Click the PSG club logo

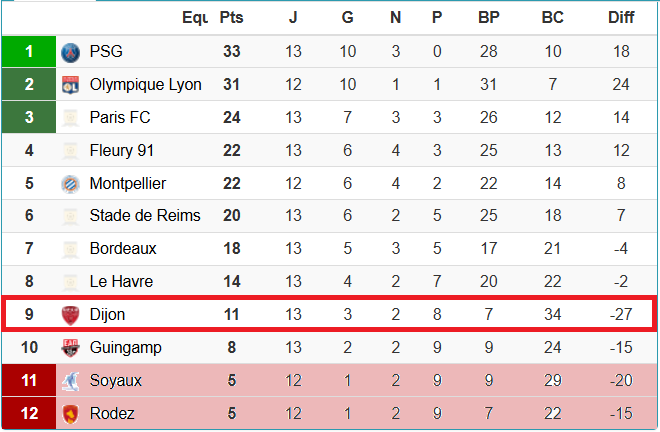click(70, 52)
